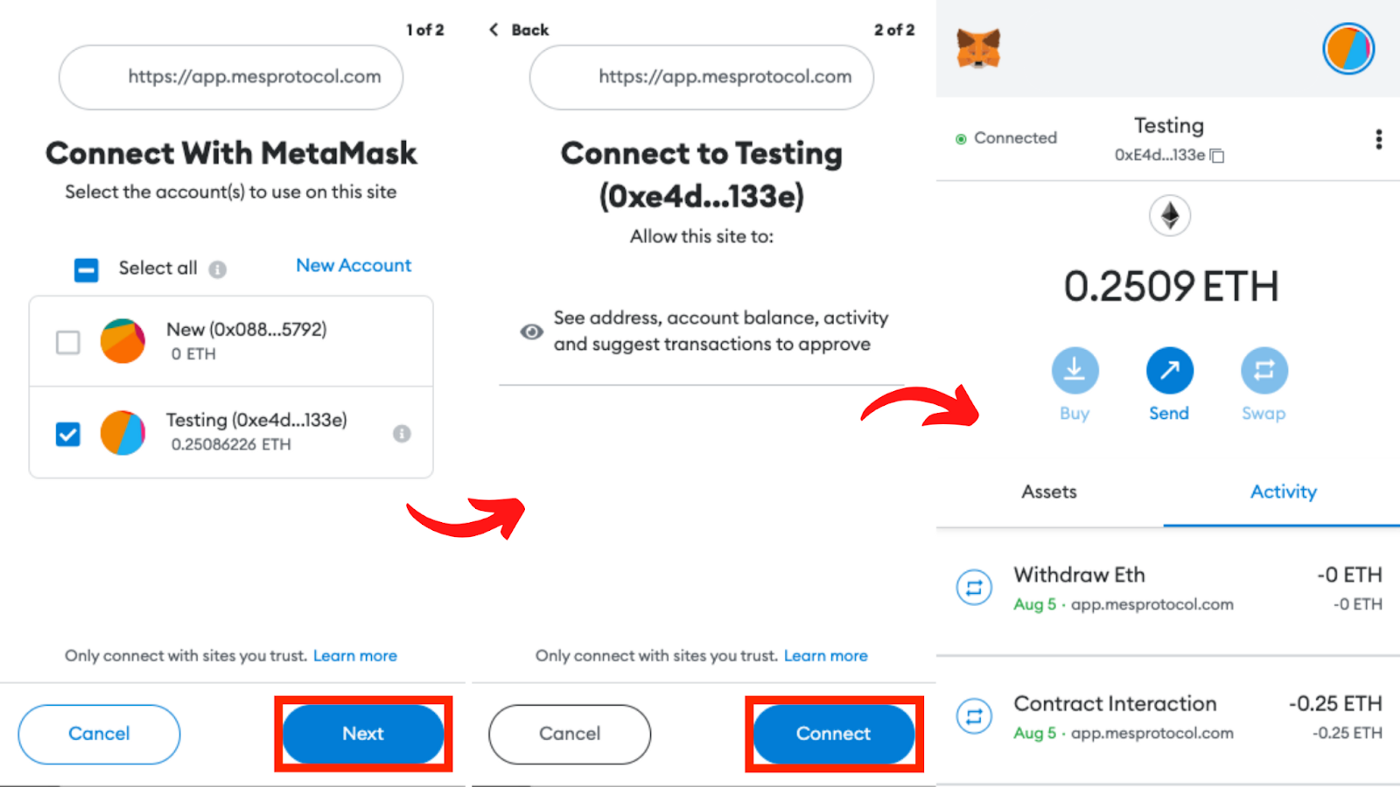Copy the Testing account address
Viewport: 1400px width, 787px height.
pyautogui.click(x=1217, y=156)
